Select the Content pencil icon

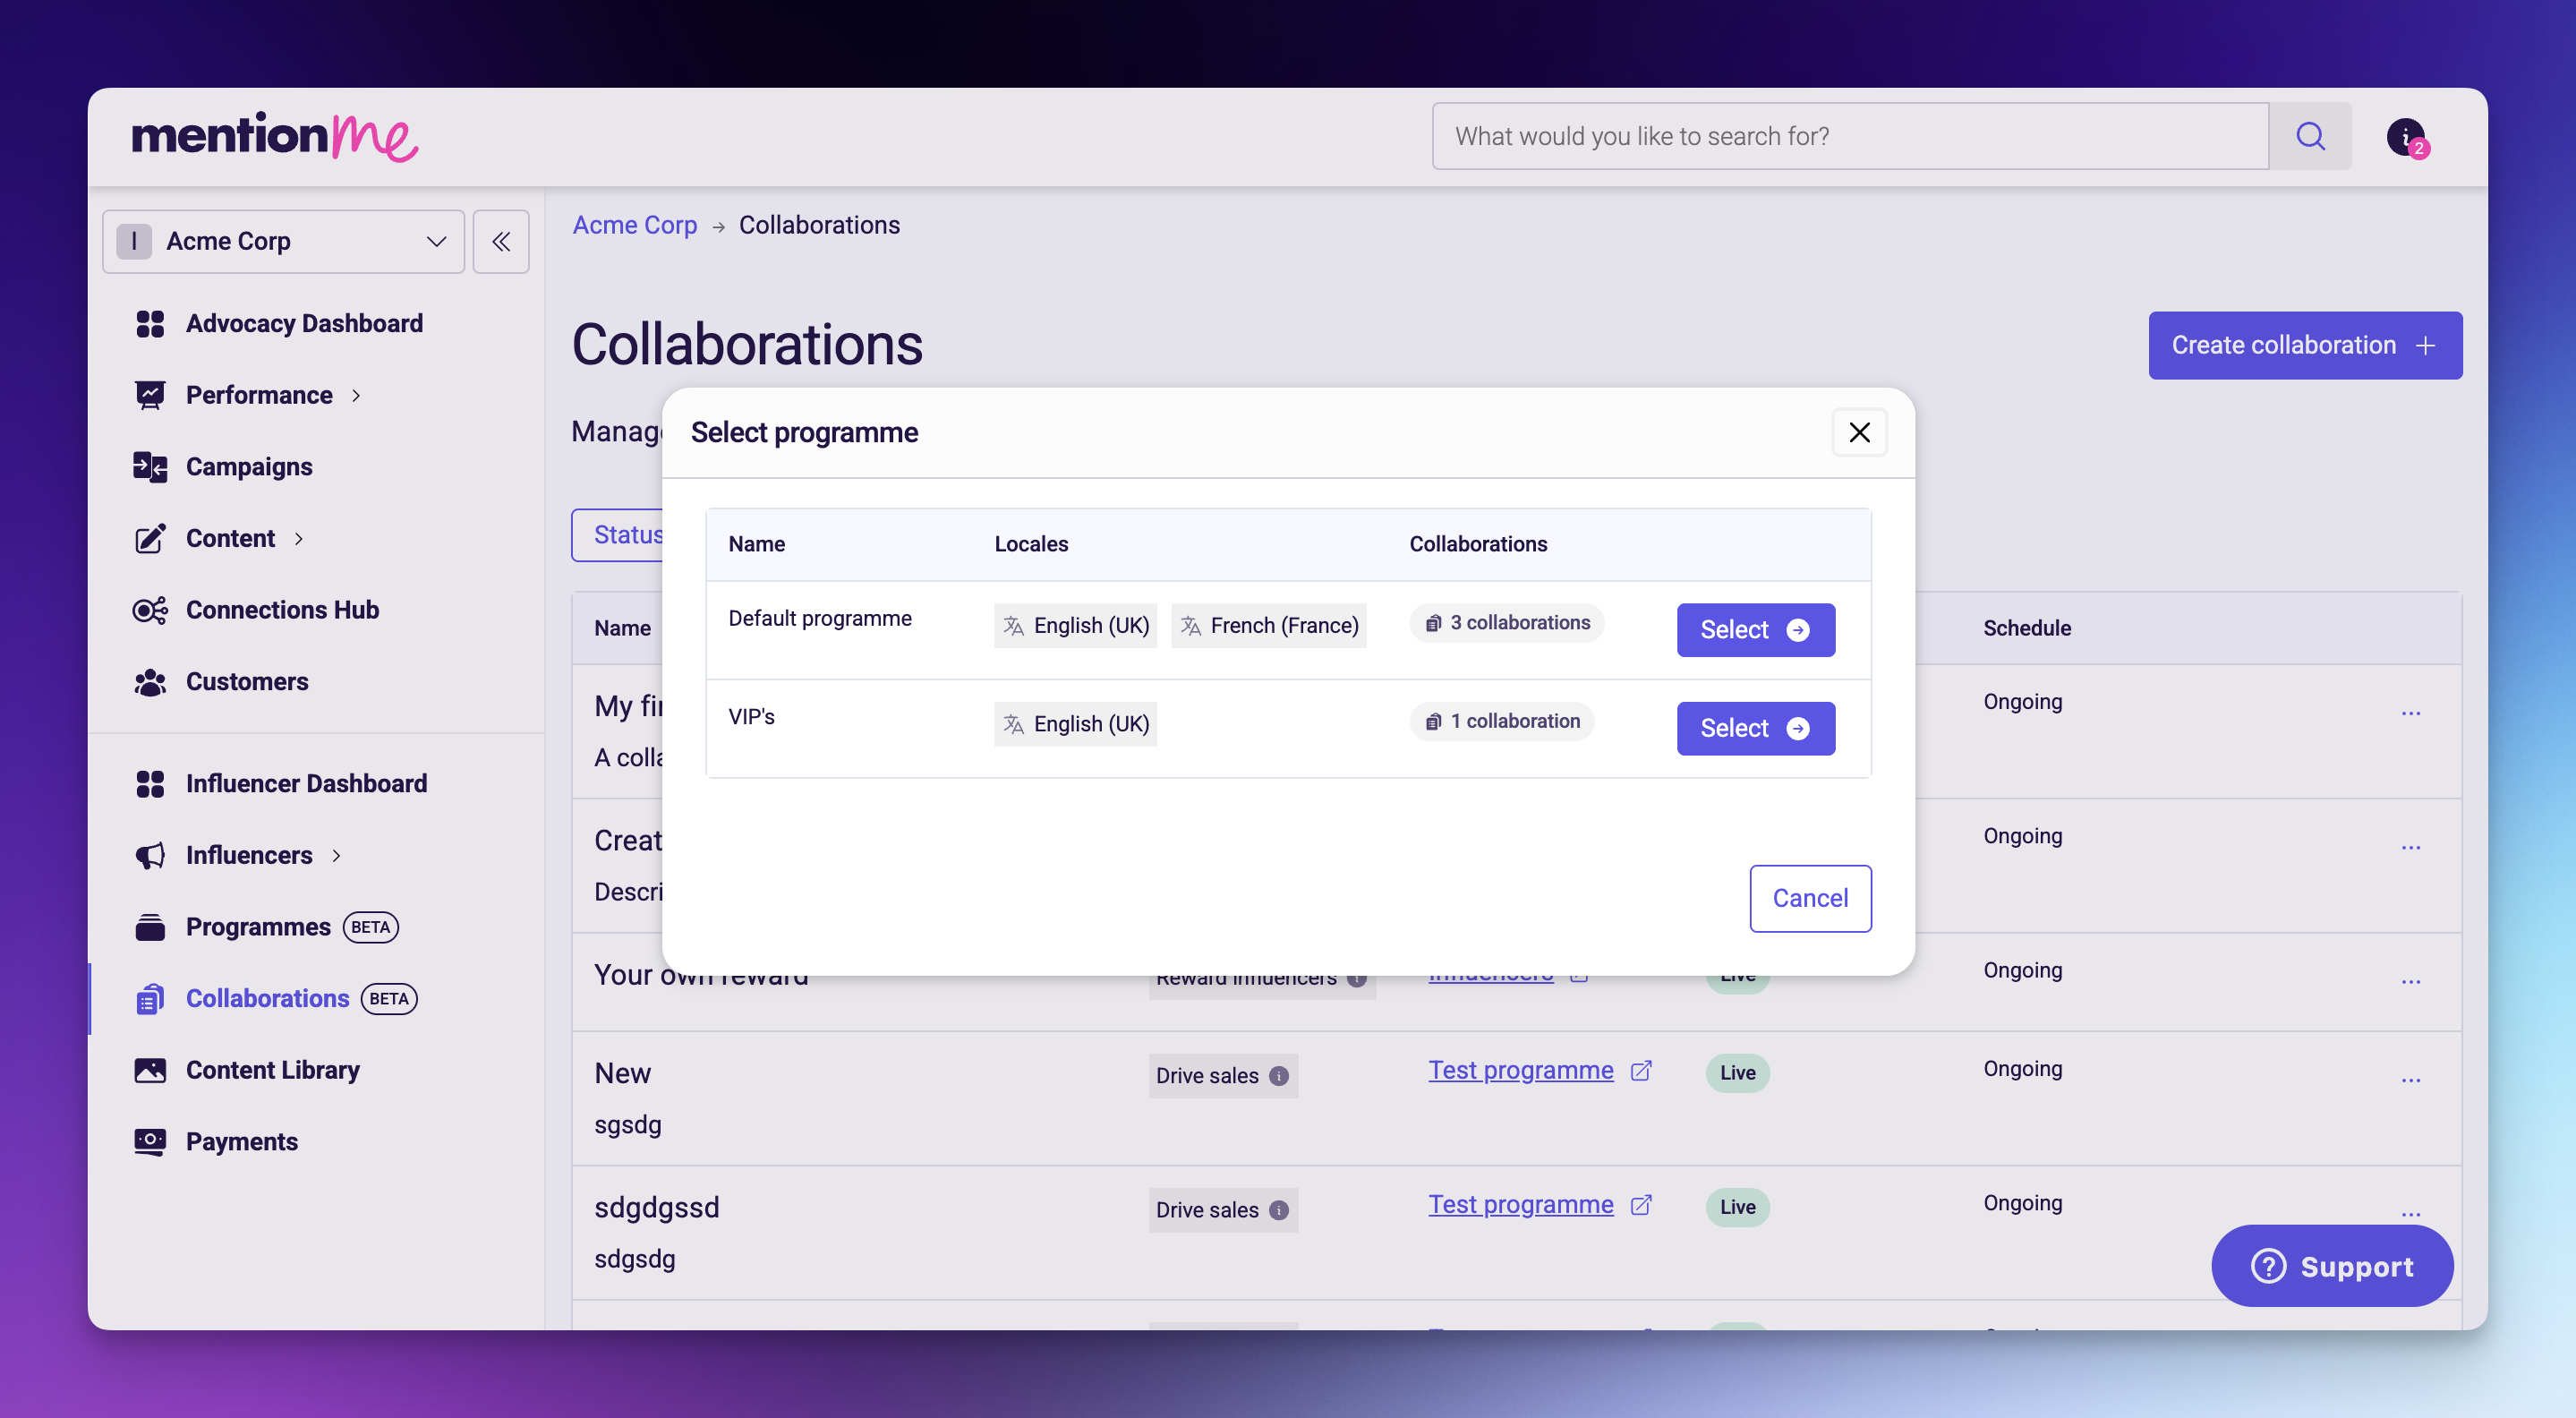[x=150, y=538]
